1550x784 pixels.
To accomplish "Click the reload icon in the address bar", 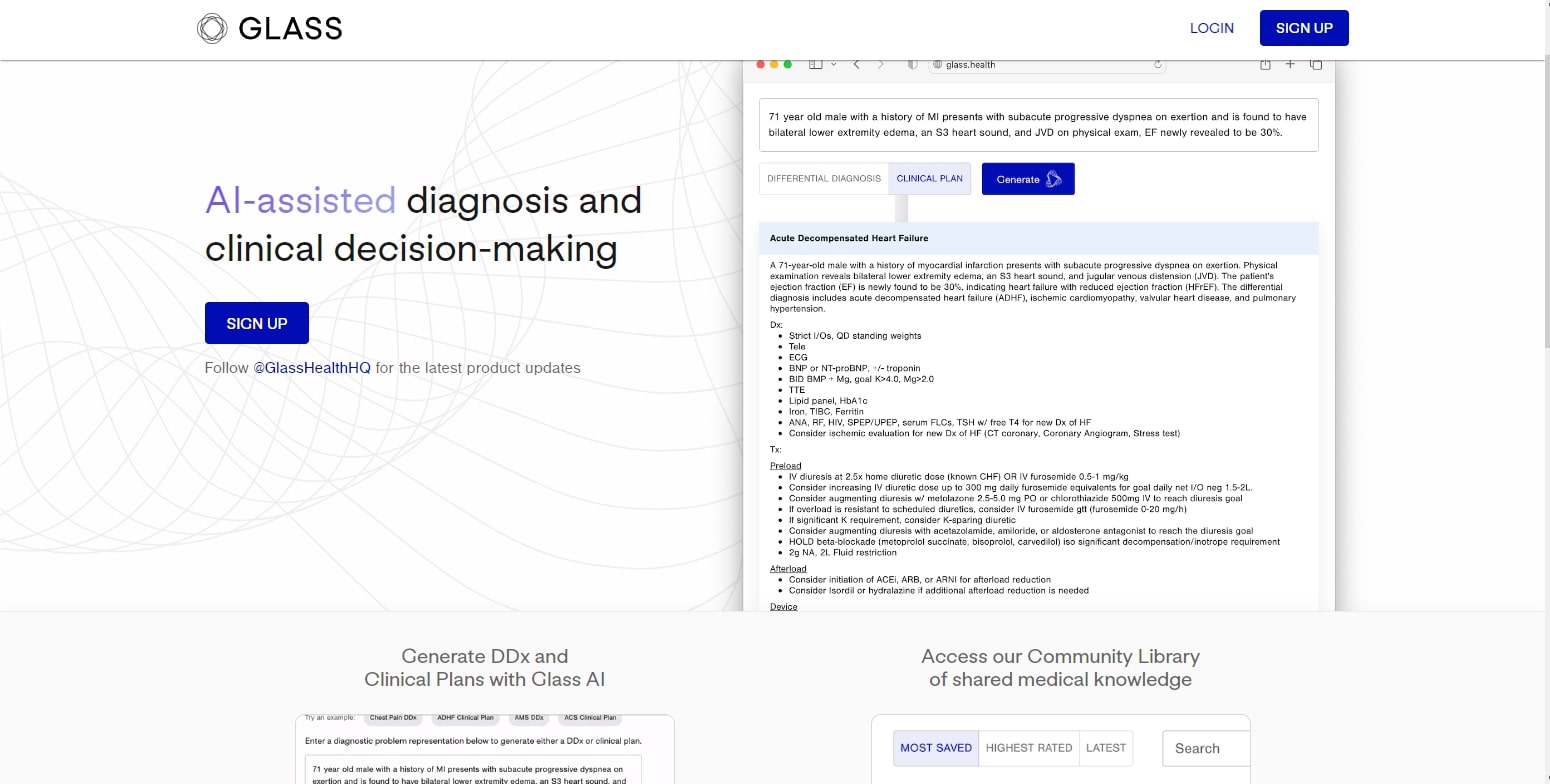I will [1158, 65].
